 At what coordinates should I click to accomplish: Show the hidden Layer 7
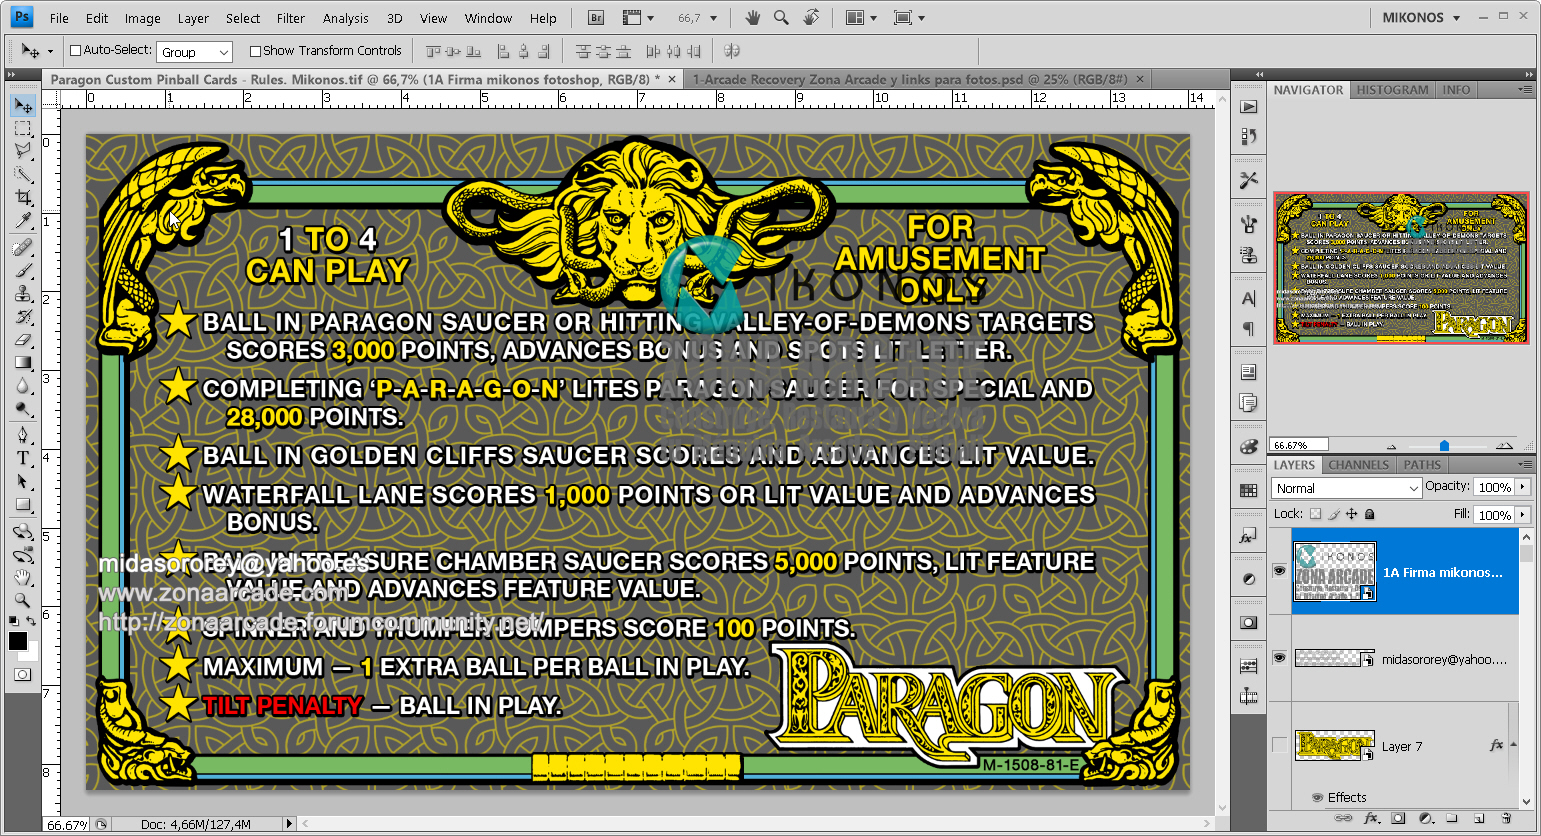[1281, 745]
